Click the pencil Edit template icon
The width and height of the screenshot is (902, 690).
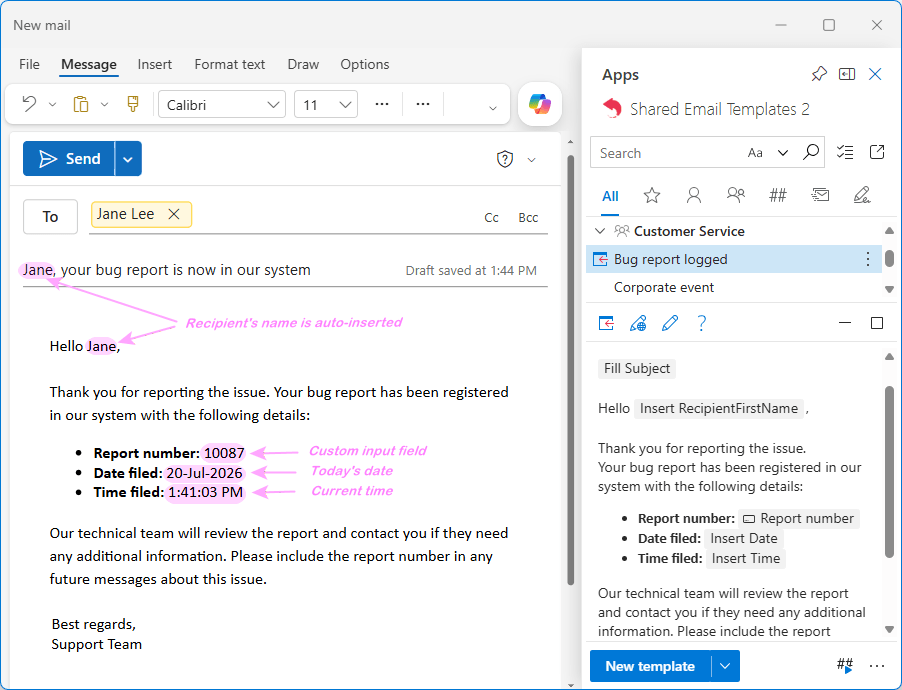[670, 323]
